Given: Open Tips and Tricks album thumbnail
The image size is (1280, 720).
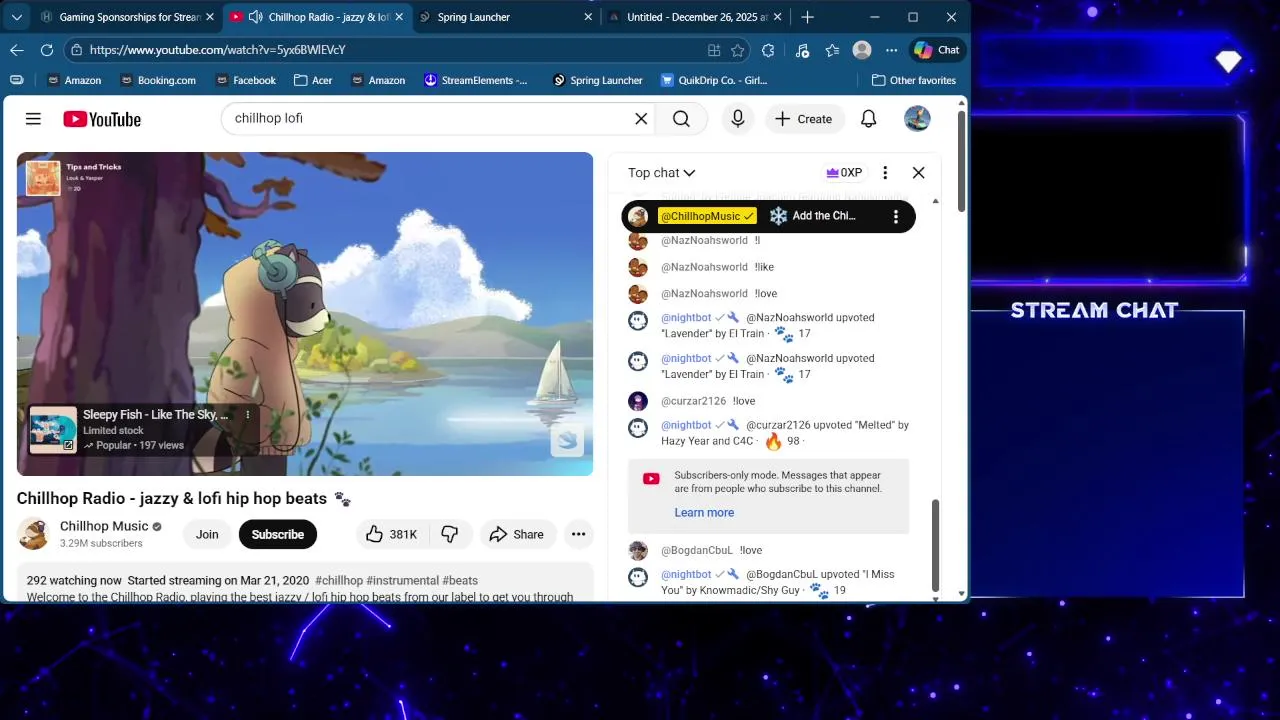Looking at the screenshot, I should (43, 177).
